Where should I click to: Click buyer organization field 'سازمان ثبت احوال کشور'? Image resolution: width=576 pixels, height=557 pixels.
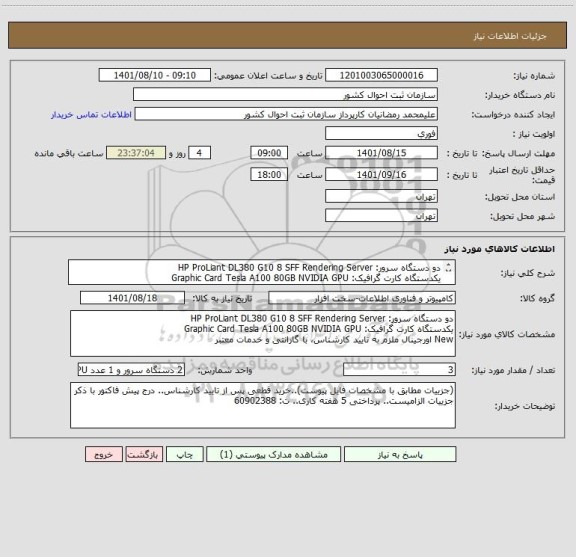click(285, 94)
